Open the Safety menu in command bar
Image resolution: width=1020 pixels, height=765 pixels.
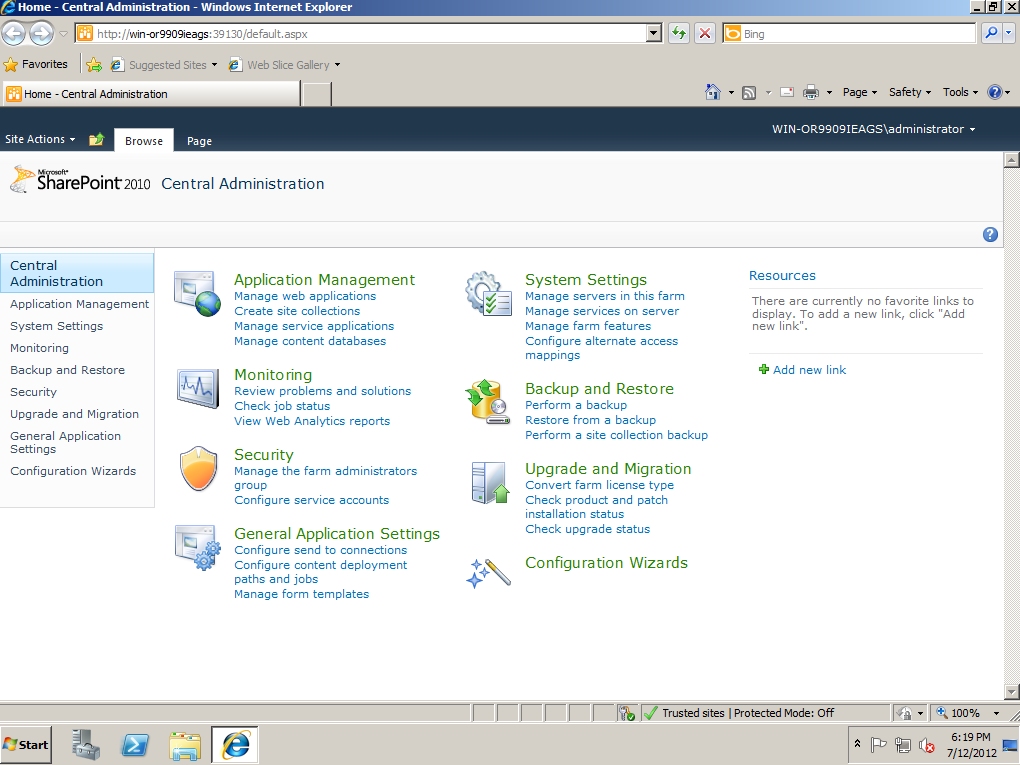(909, 92)
